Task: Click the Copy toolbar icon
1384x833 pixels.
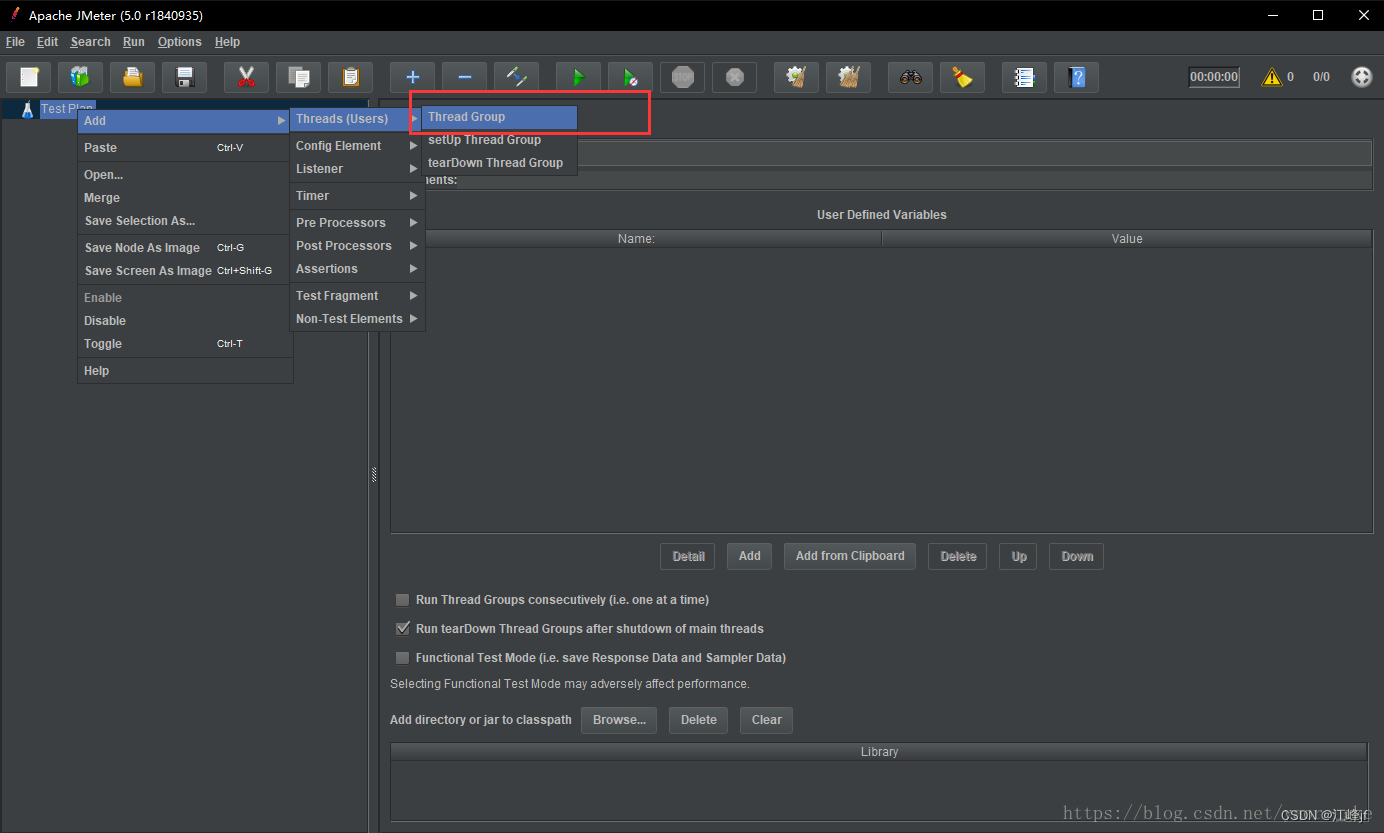Action: coord(298,77)
